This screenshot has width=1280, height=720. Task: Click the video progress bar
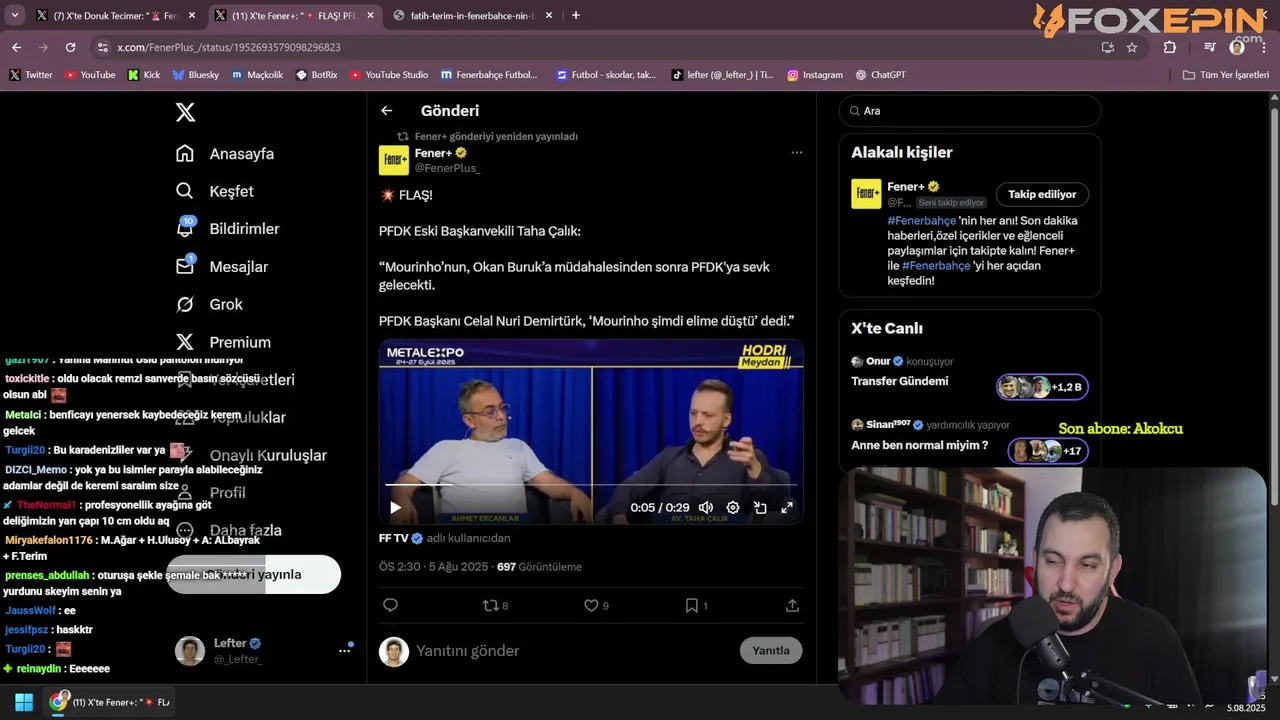pyautogui.click(x=590, y=486)
